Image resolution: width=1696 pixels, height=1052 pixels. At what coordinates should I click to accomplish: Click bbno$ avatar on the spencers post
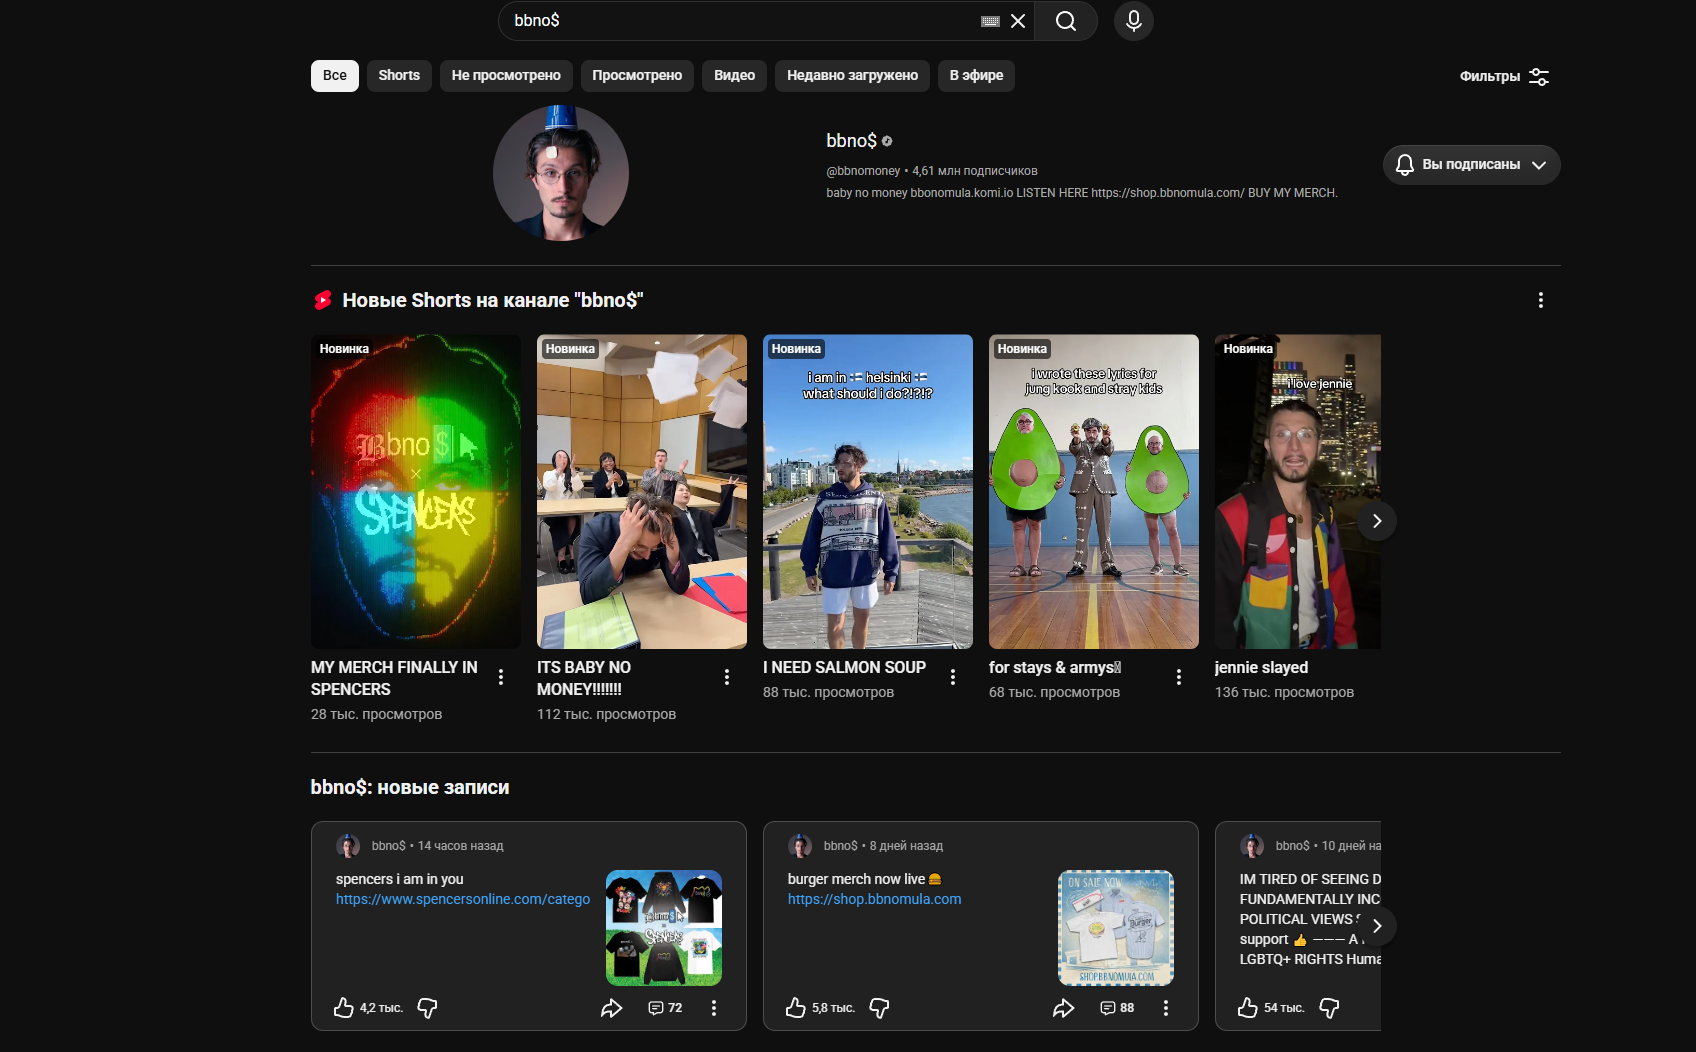pyautogui.click(x=348, y=846)
